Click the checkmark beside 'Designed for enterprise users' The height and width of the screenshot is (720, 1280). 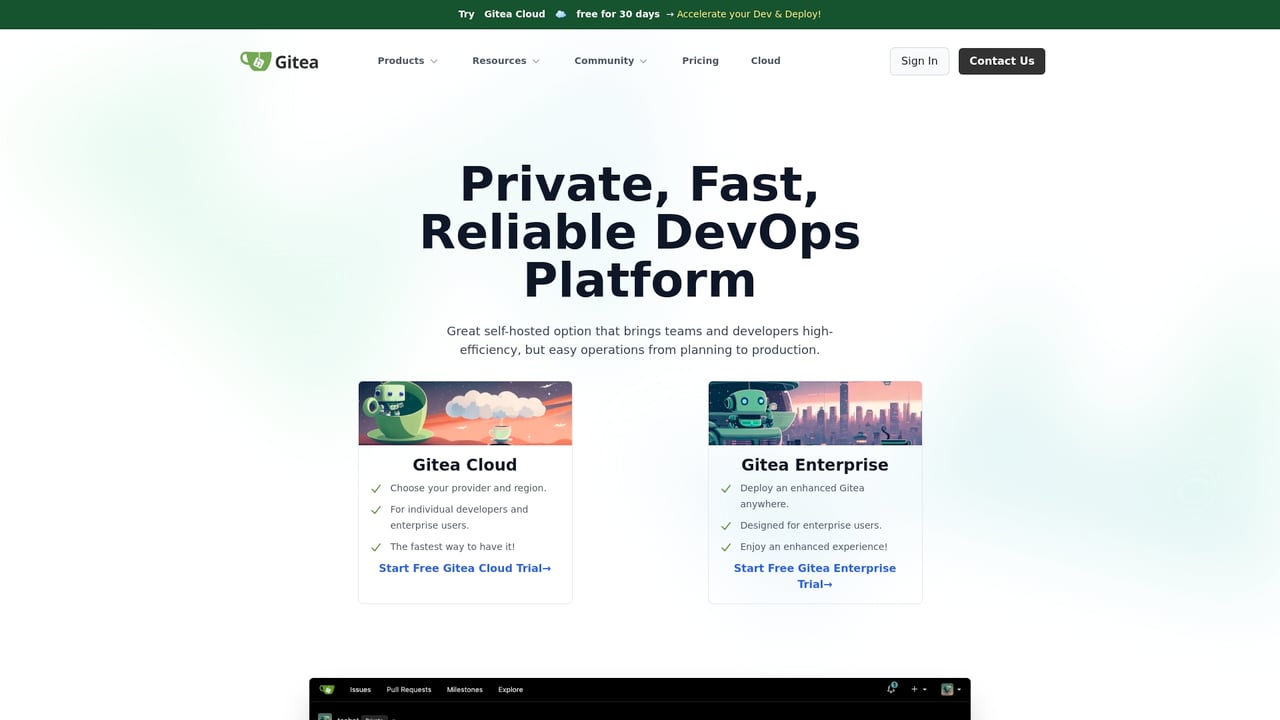tap(726, 525)
